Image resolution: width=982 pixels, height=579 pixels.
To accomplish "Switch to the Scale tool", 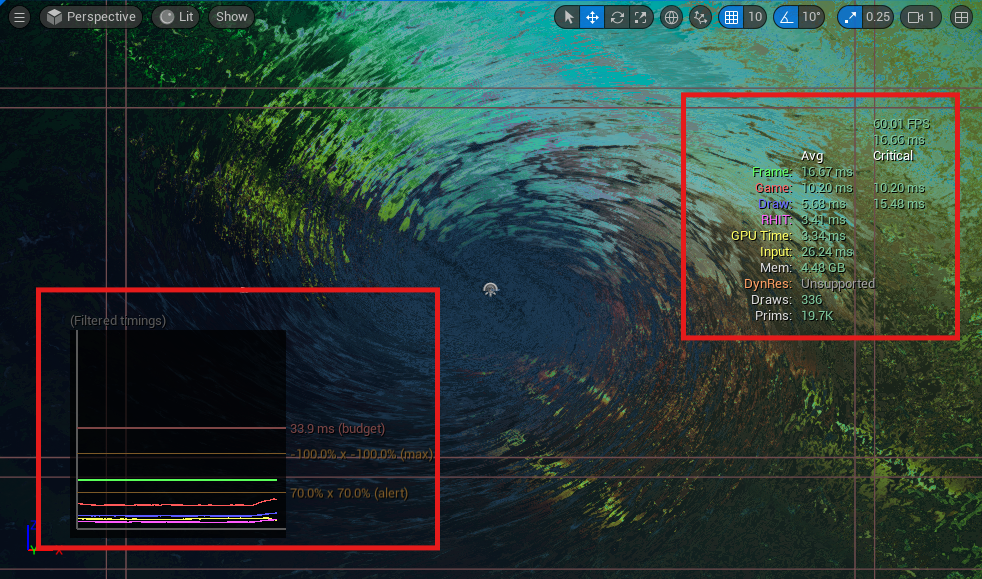I will [x=639, y=17].
